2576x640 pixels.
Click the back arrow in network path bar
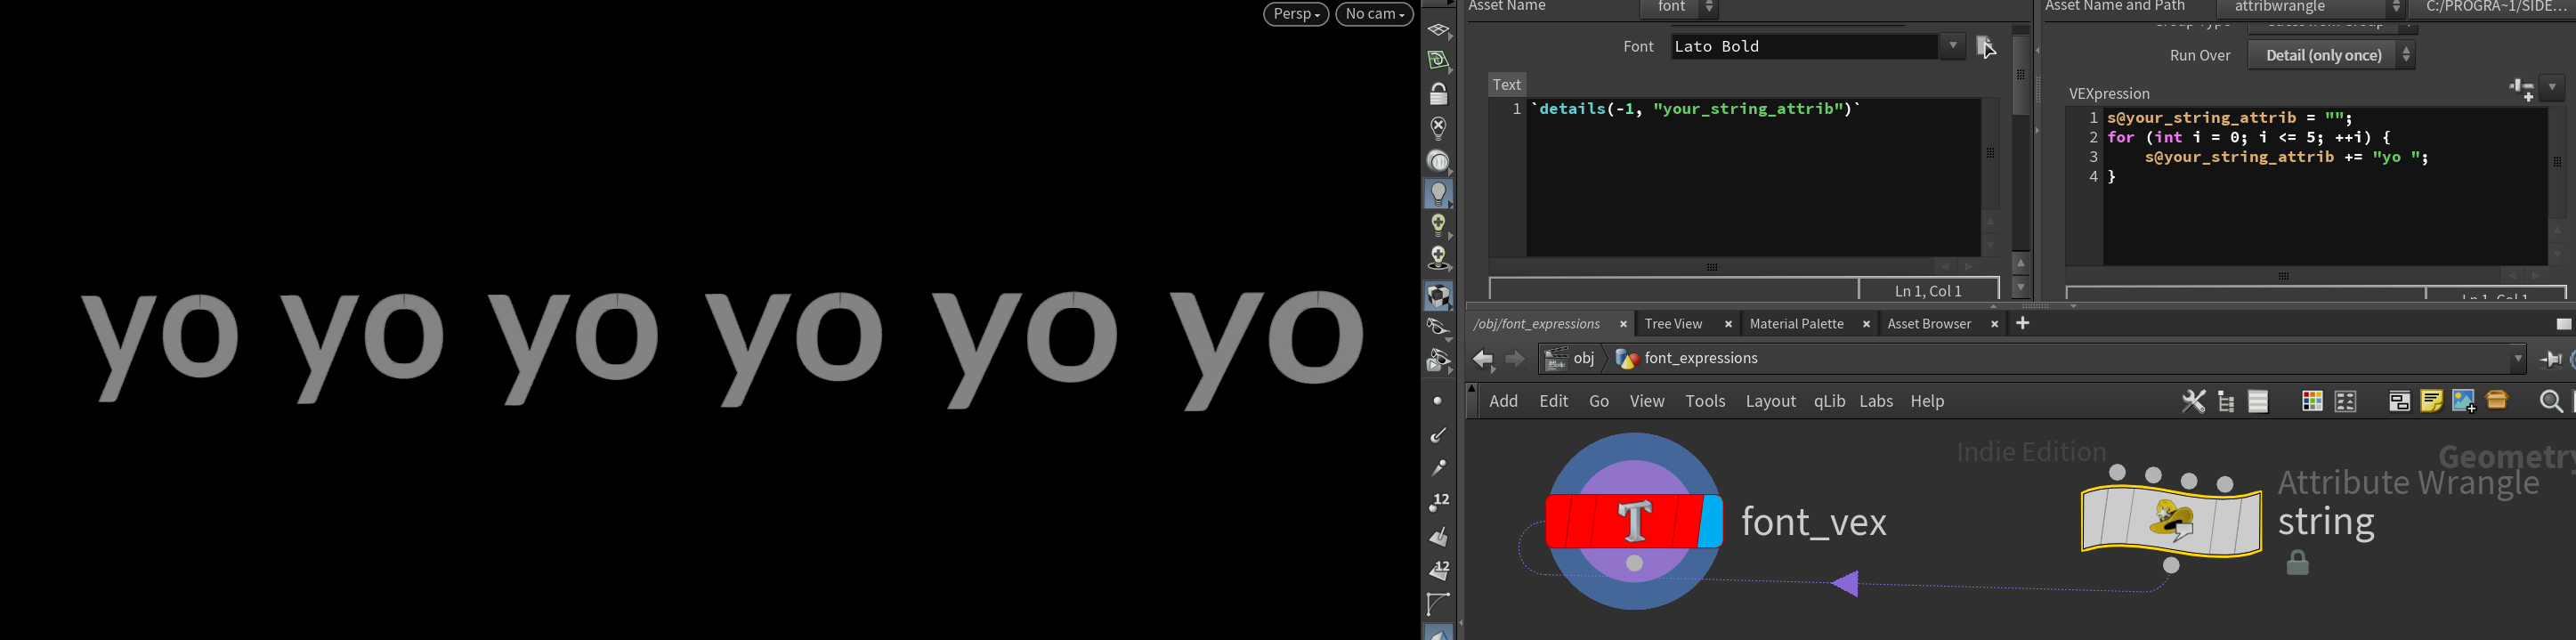click(1482, 360)
